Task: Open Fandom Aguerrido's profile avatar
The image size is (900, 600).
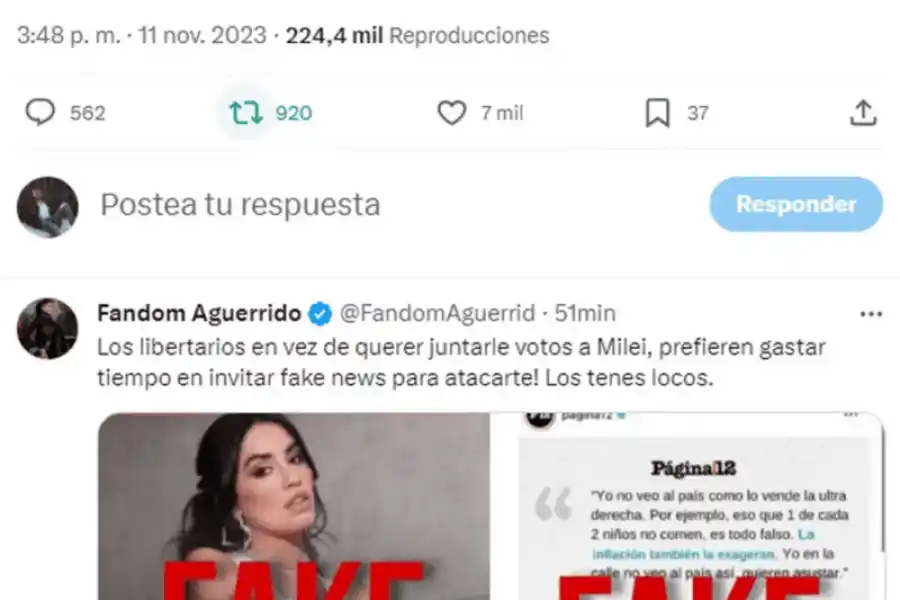Action: point(48,328)
